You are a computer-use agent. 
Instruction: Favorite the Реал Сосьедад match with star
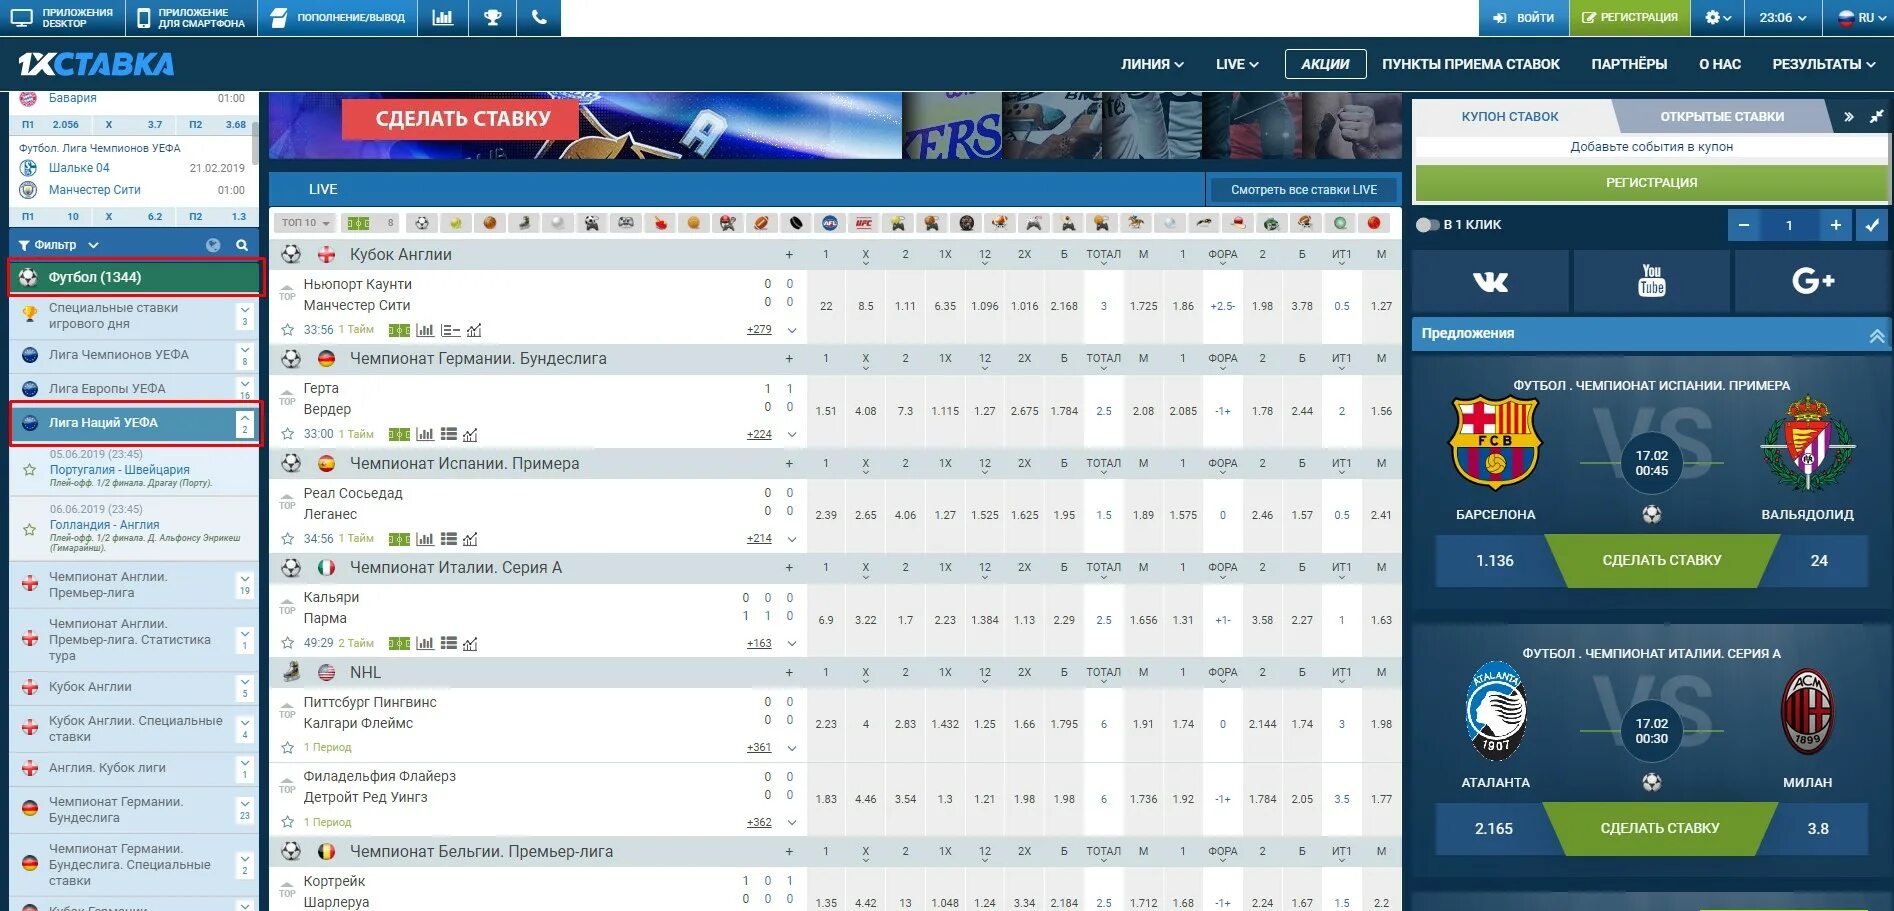(288, 539)
